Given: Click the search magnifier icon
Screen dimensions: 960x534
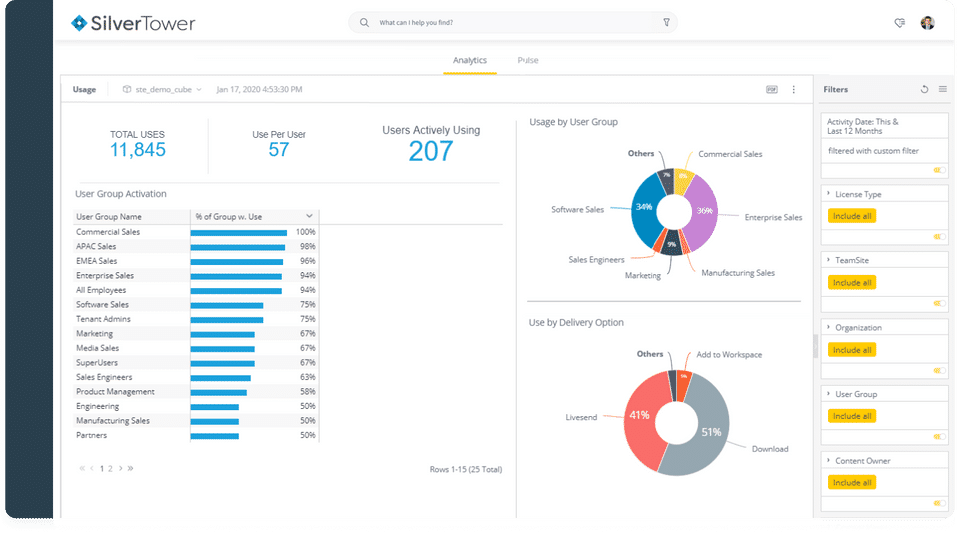Looking at the screenshot, I should point(364,23).
